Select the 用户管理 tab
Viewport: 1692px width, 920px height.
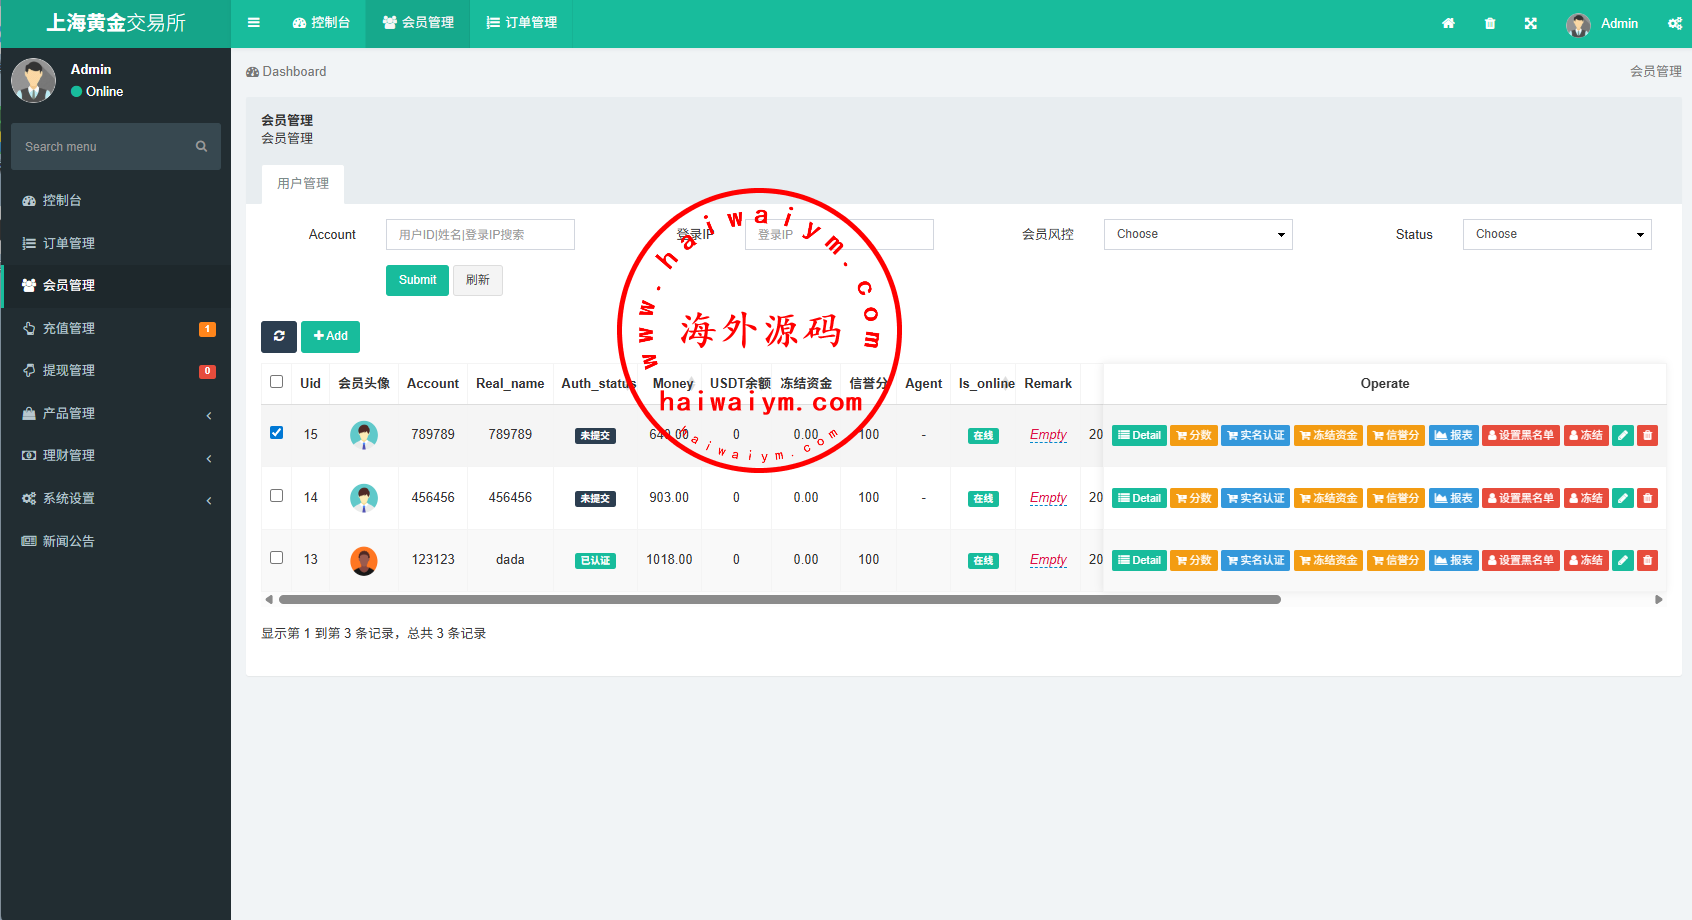click(x=303, y=184)
